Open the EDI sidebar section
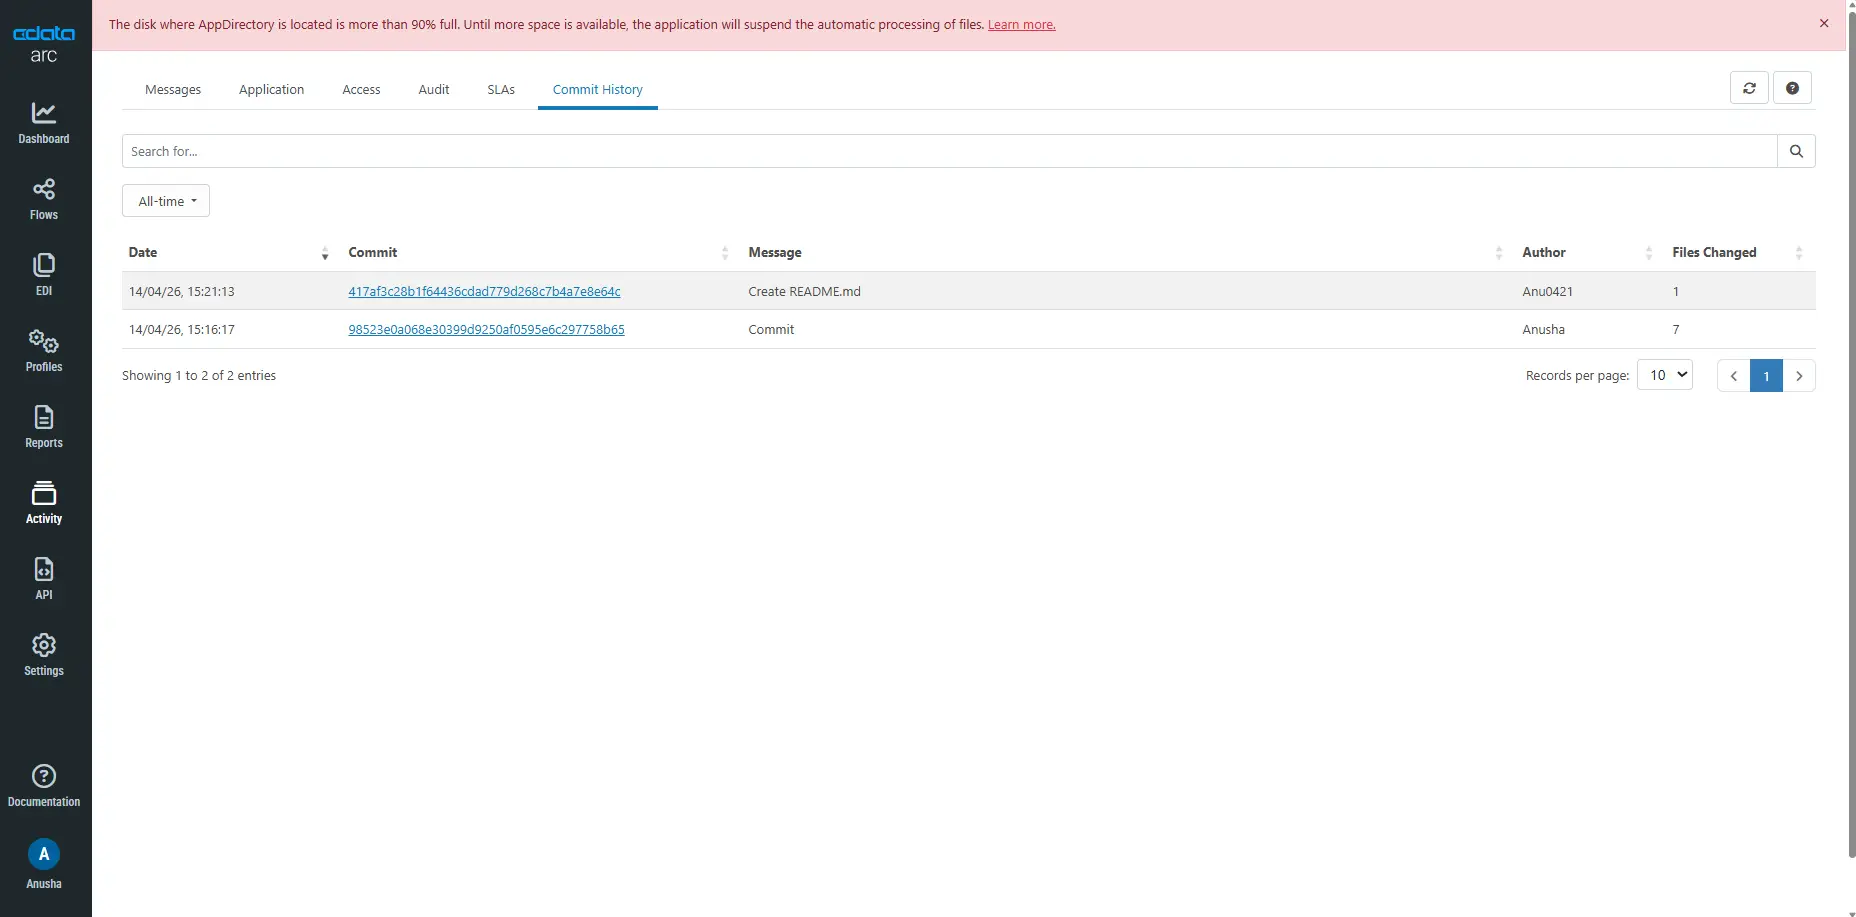1856x917 pixels. [x=44, y=275]
